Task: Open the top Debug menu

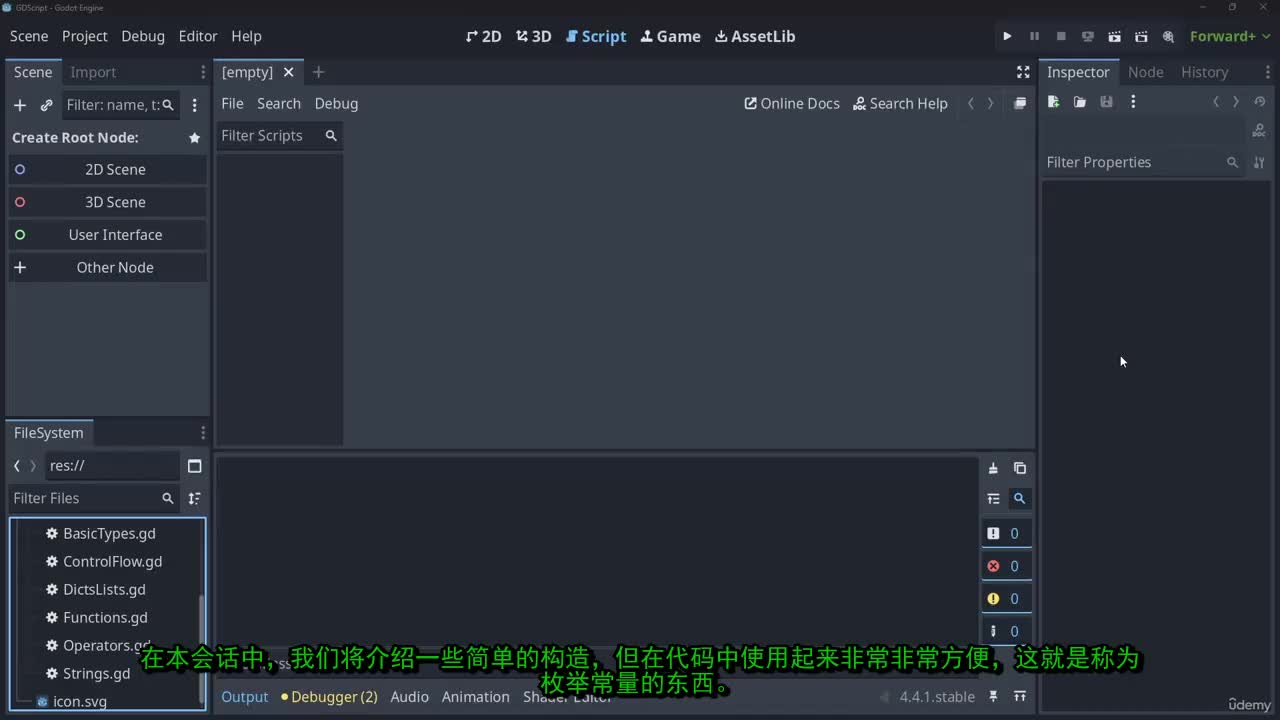Action: coord(143,36)
